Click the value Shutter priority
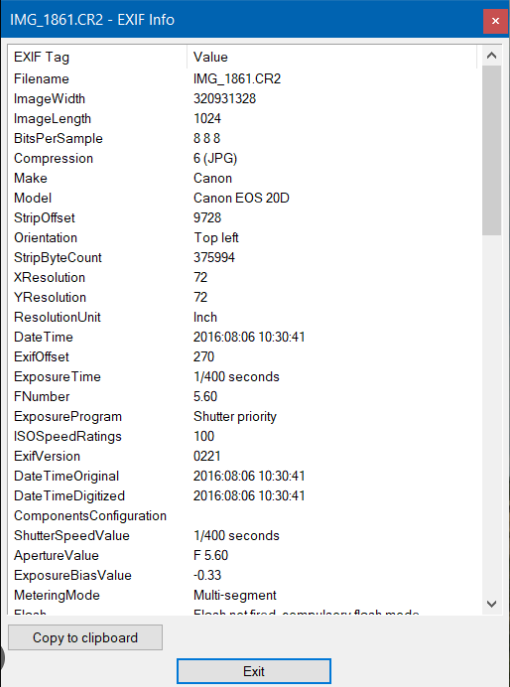Viewport: 510px width, 687px height. (235, 417)
